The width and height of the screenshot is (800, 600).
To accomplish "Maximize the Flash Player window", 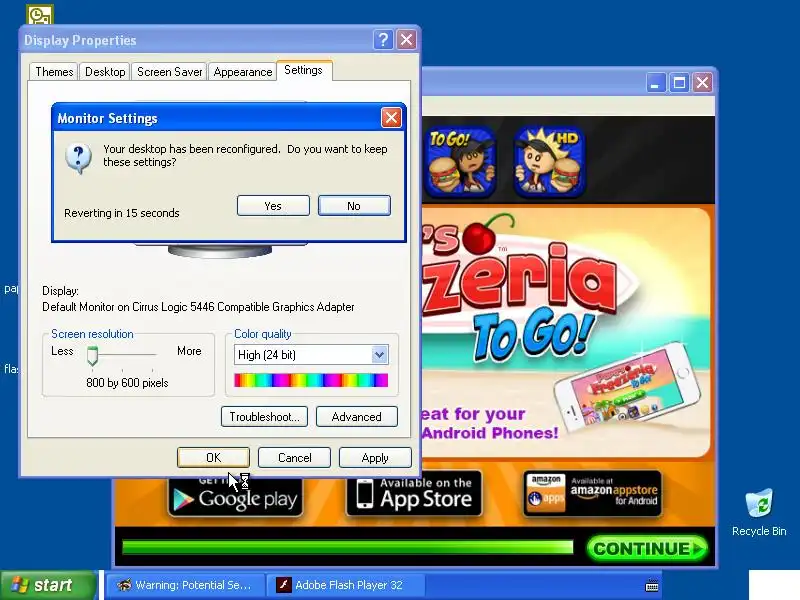I will coord(679,83).
